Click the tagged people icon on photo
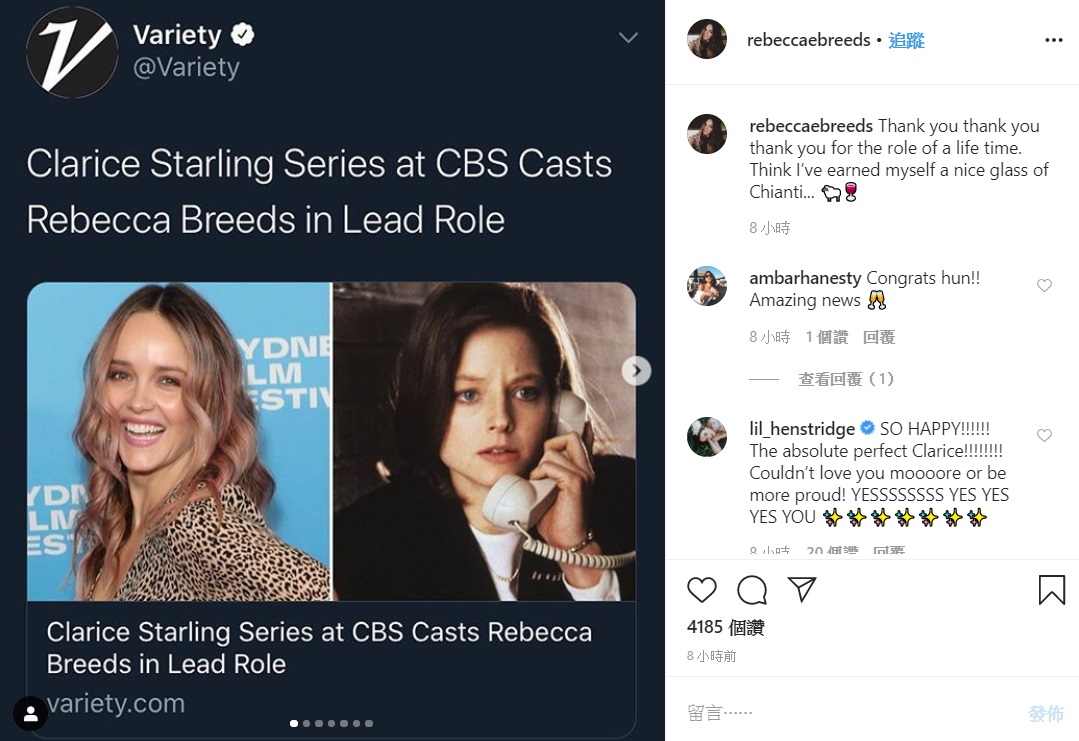 pos(31,714)
